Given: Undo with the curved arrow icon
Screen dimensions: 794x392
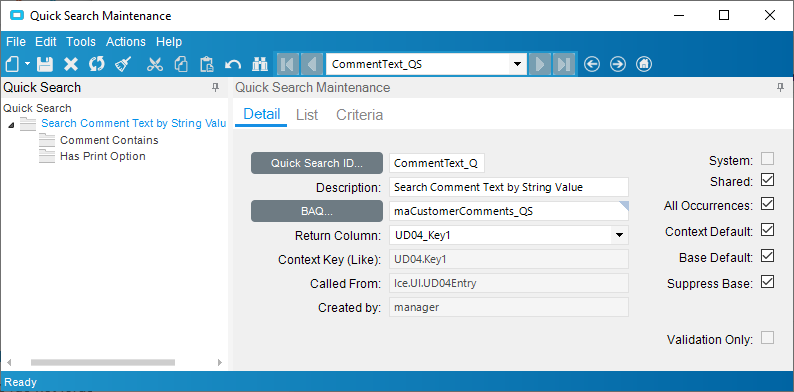Looking at the screenshot, I should click(x=233, y=64).
